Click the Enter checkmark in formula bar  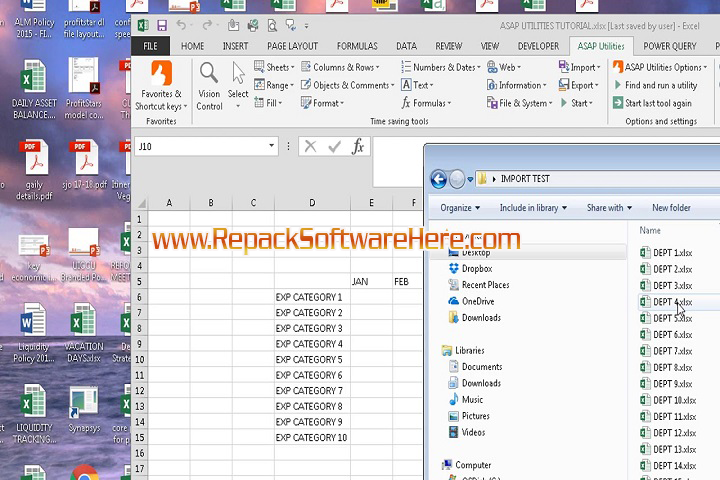(334, 147)
